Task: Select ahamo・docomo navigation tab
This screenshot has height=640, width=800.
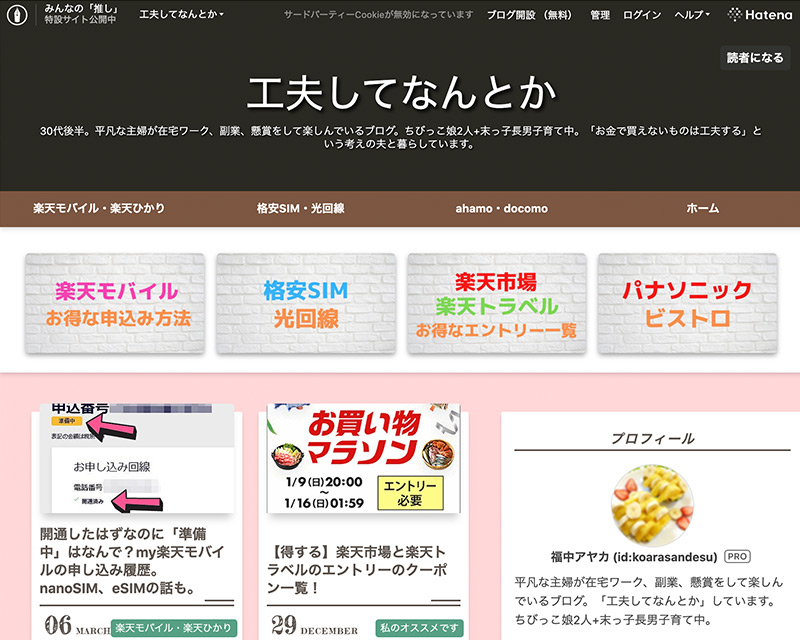Action: point(501,209)
